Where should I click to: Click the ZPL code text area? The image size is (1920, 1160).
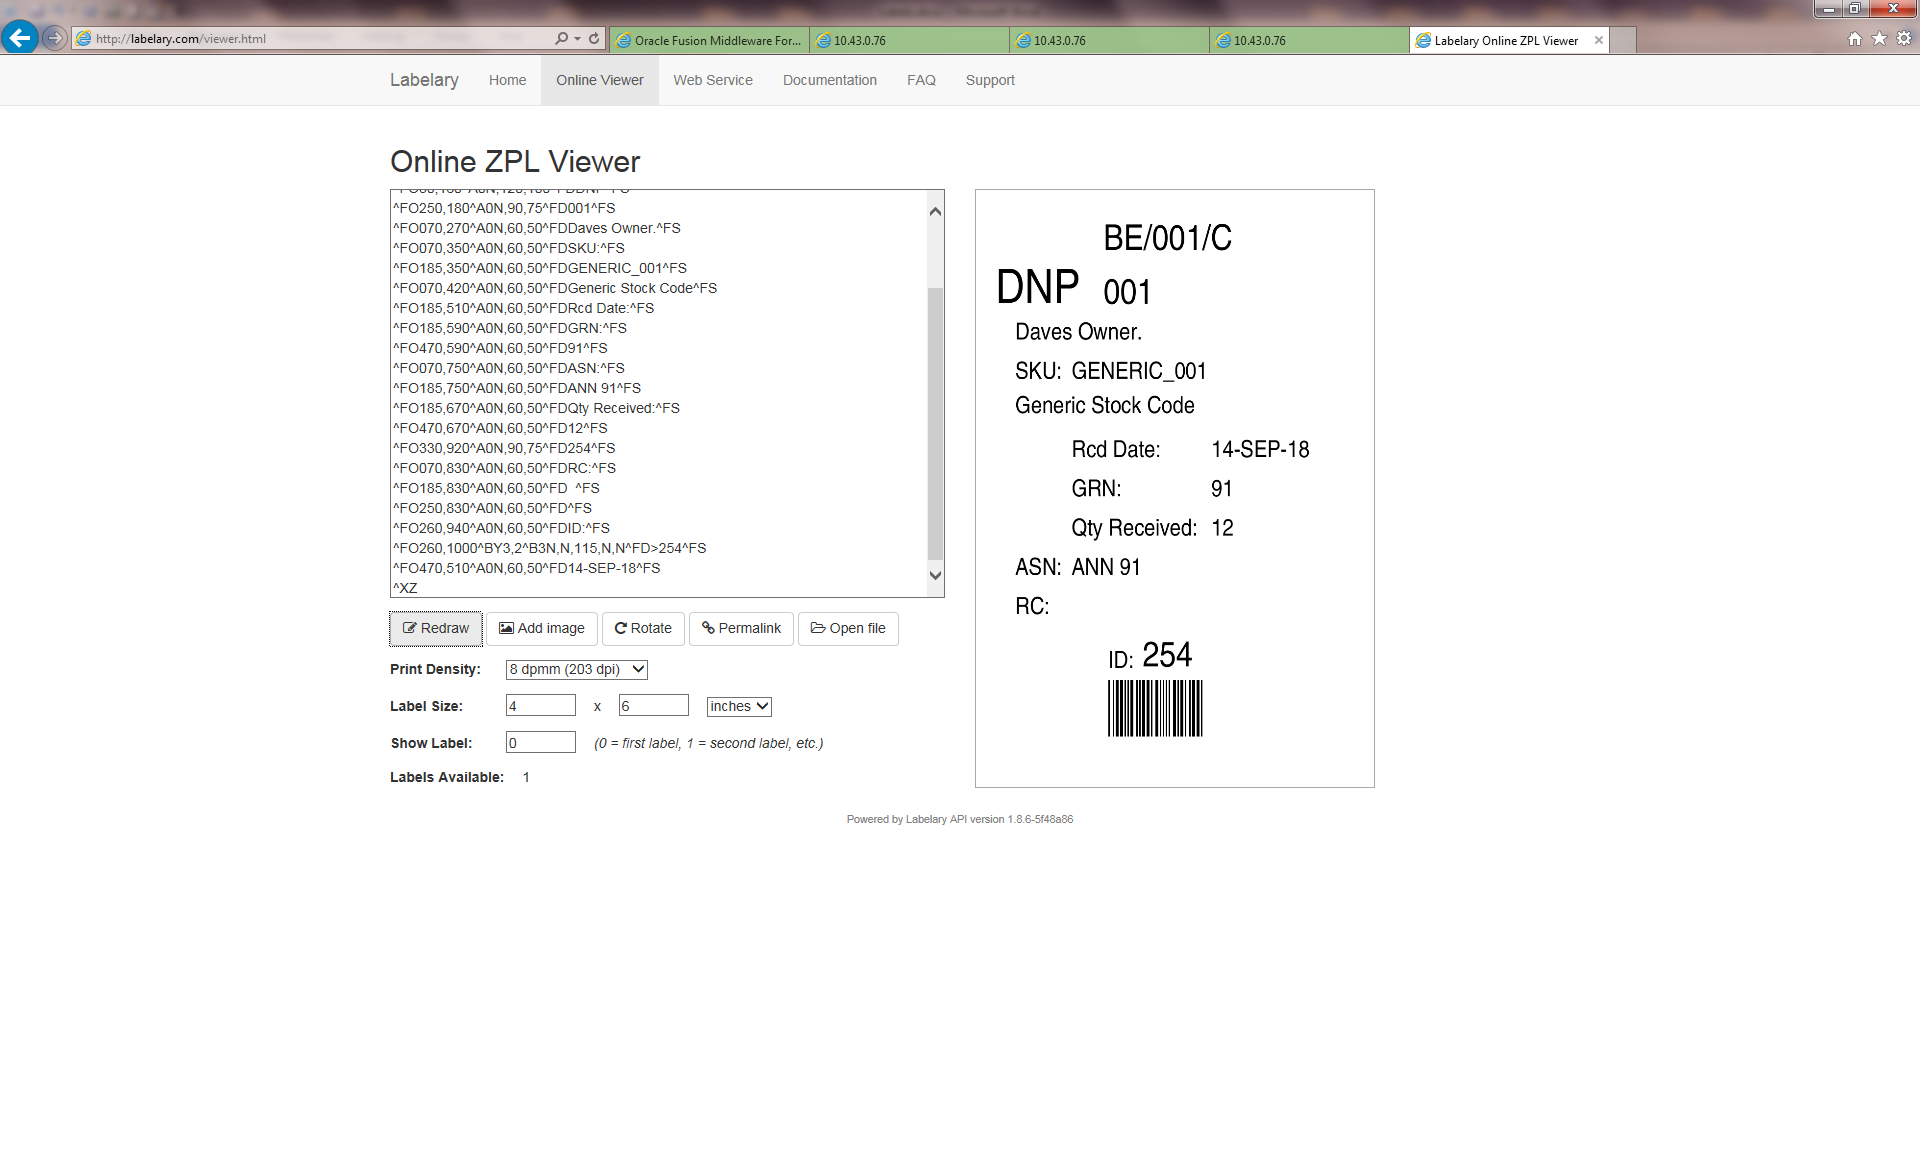pos(660,393)
